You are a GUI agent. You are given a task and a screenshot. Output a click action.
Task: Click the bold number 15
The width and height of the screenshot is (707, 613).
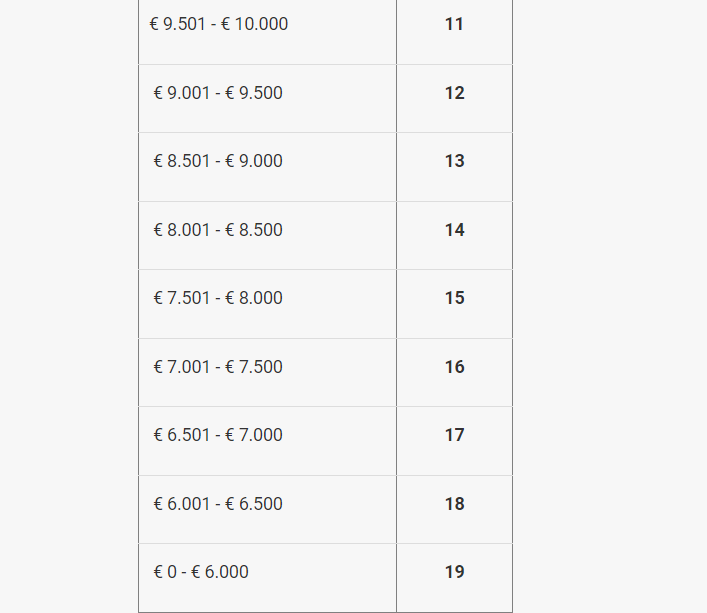454,298
